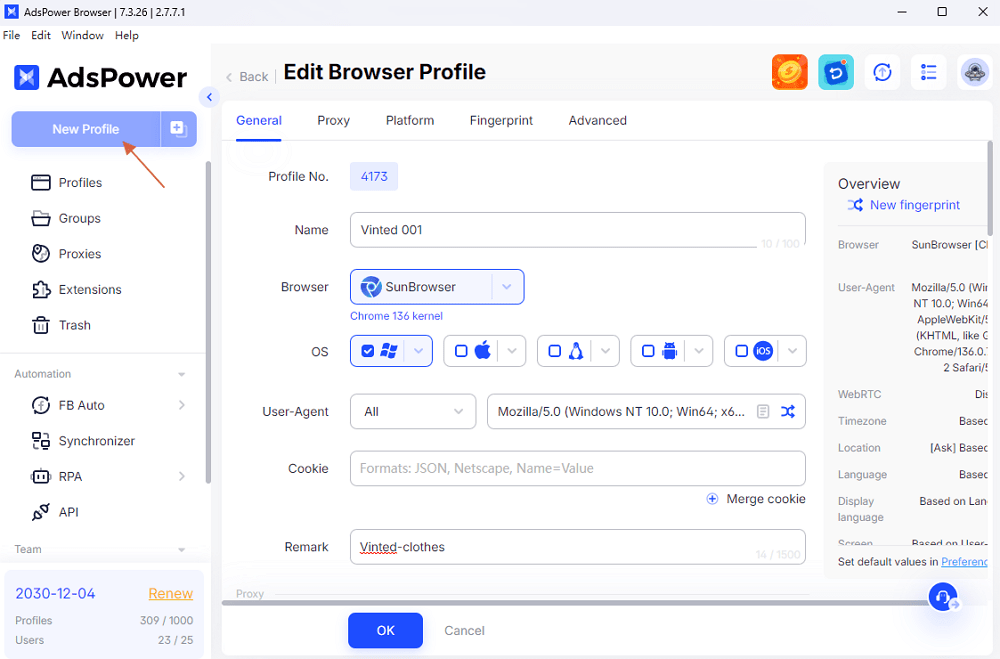The width and height of the screenshot is (1000, 659).
Task: Collapse the sidebar with the round arrow
Action: [x=209, y=97]
